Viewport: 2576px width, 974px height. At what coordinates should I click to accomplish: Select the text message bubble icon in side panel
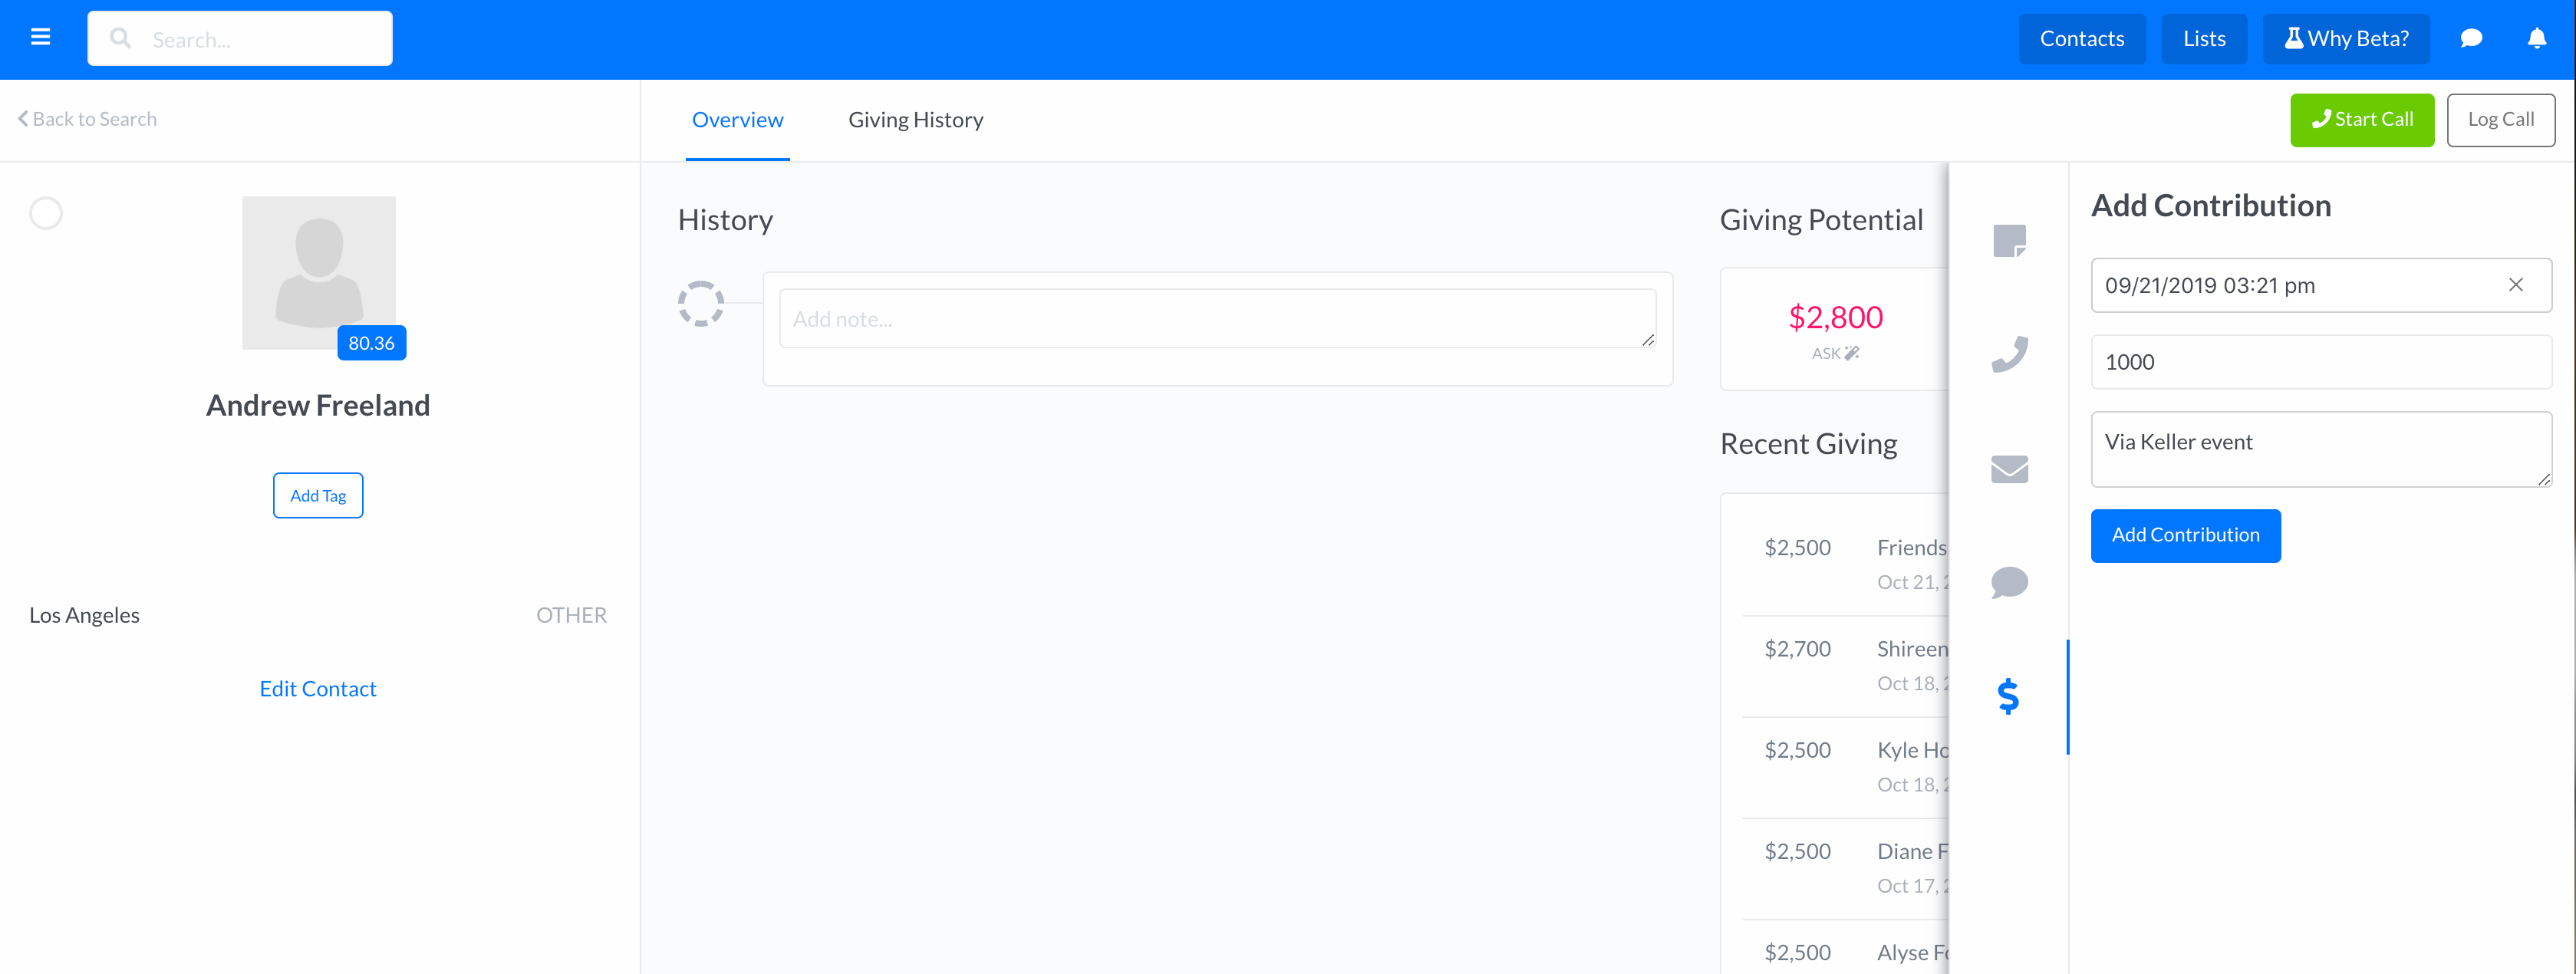click(x=2009, y=582)
